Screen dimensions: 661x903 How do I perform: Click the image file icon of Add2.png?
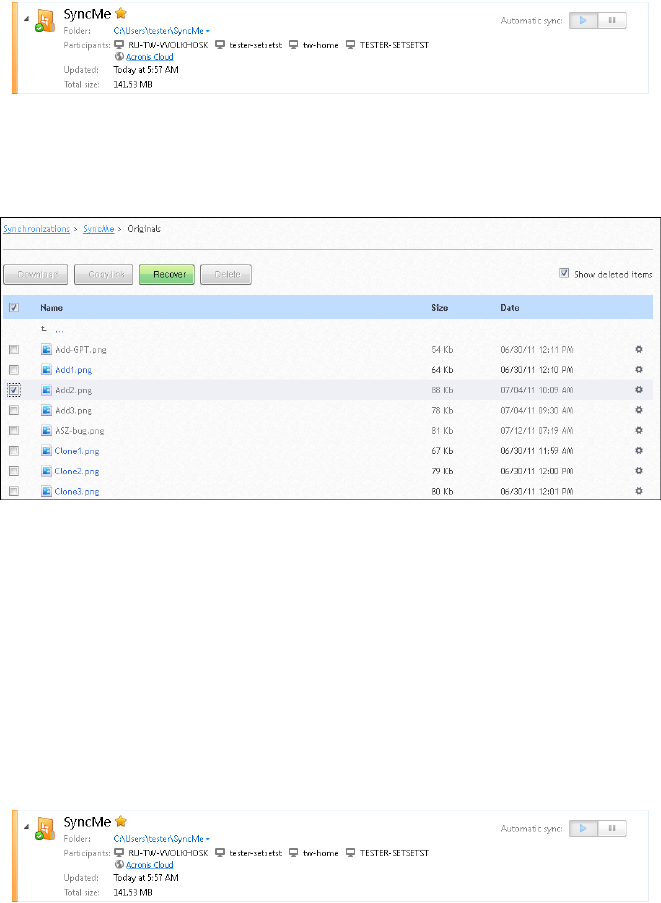coord(47,390)
